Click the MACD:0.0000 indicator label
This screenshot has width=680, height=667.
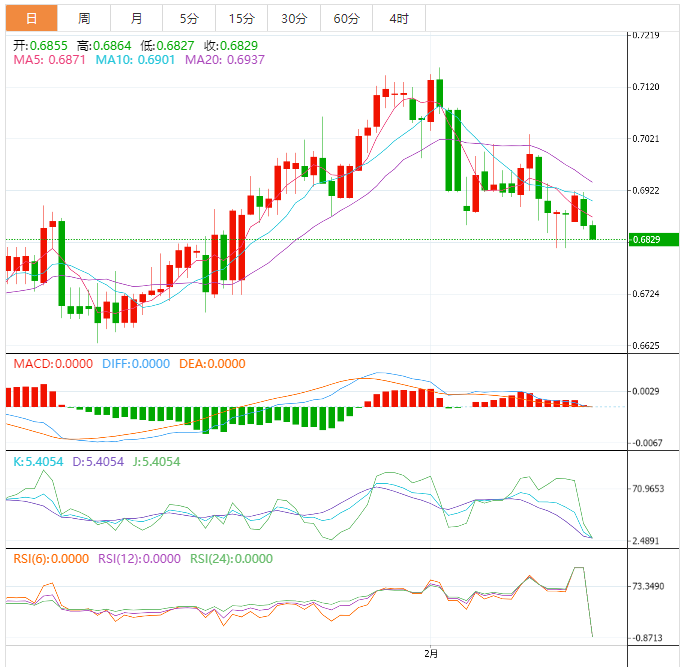point(53,363)
